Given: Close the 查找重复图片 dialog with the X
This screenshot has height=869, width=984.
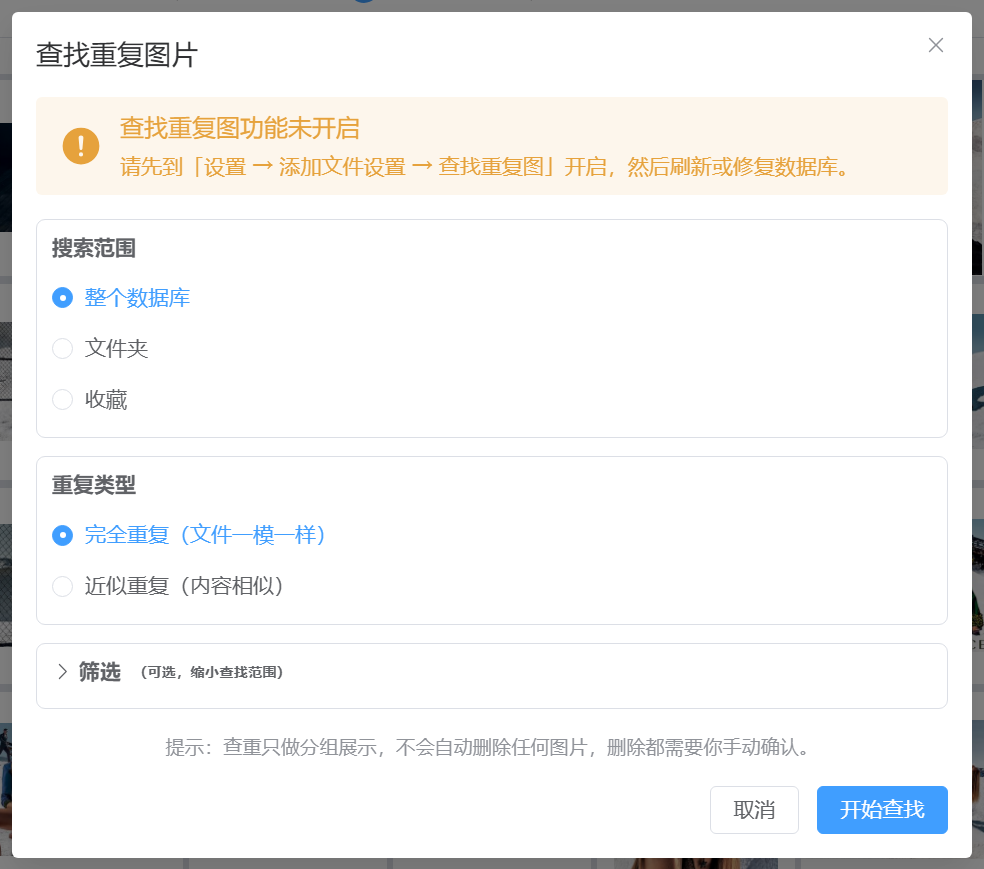Looking at the screenshot, I should pyautogui.click(x=936, y=45).
